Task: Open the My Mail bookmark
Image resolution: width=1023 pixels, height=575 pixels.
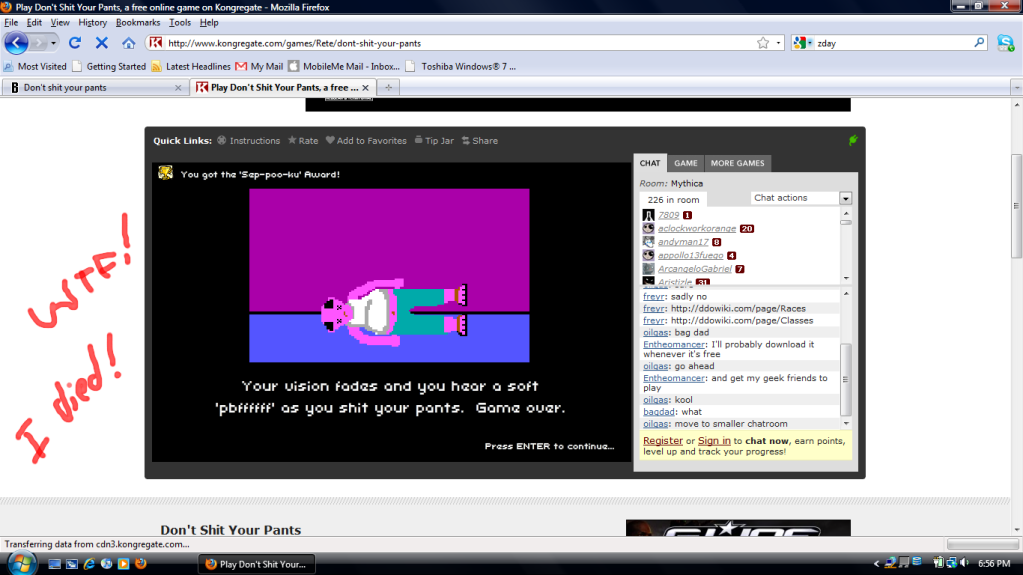Action: (x=259, y=67)
